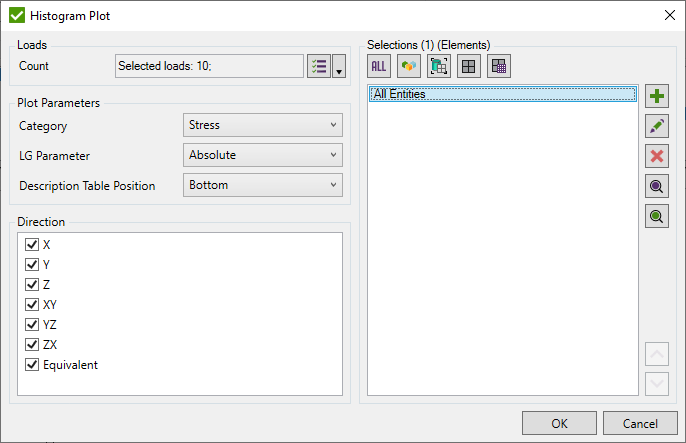Open the Category dropdown showing Stress

(264, 125)
